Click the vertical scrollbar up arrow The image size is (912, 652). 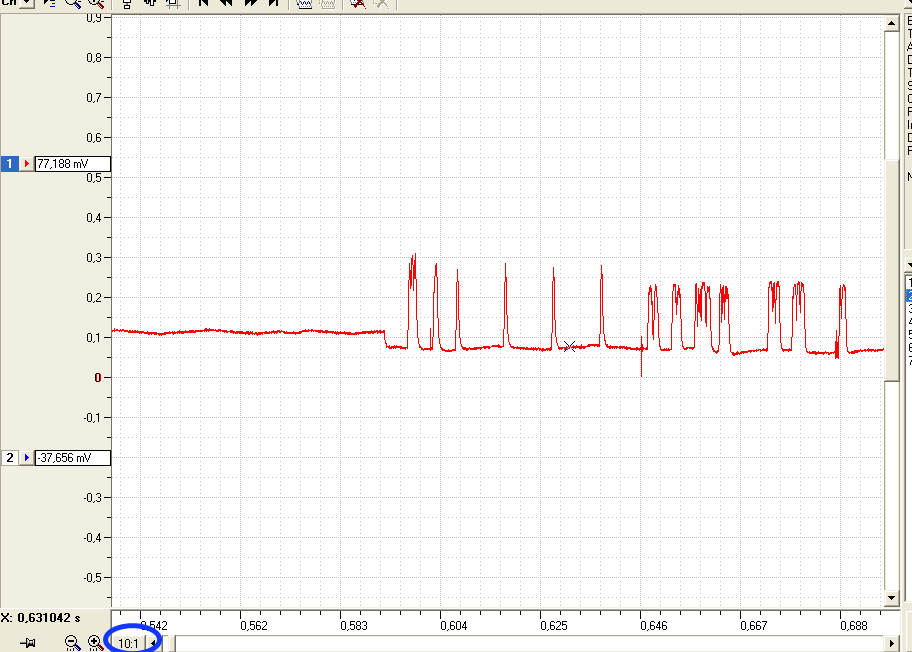[x=891, y=23]
